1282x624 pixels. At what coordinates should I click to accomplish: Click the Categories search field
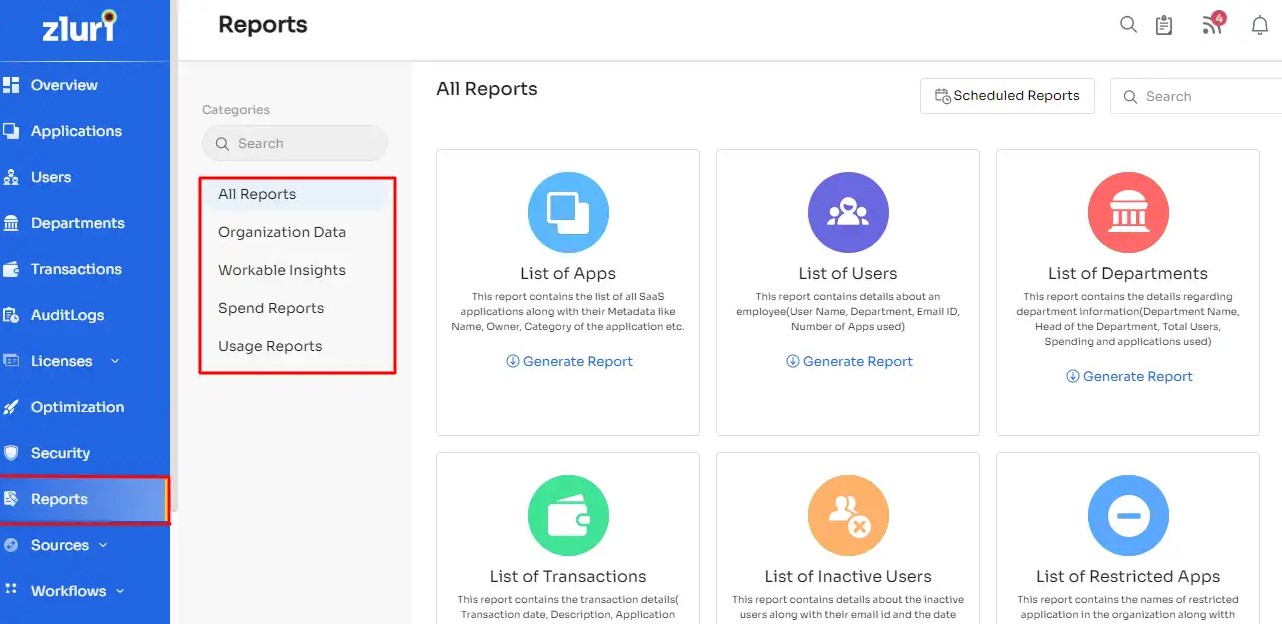click(295, 143)
